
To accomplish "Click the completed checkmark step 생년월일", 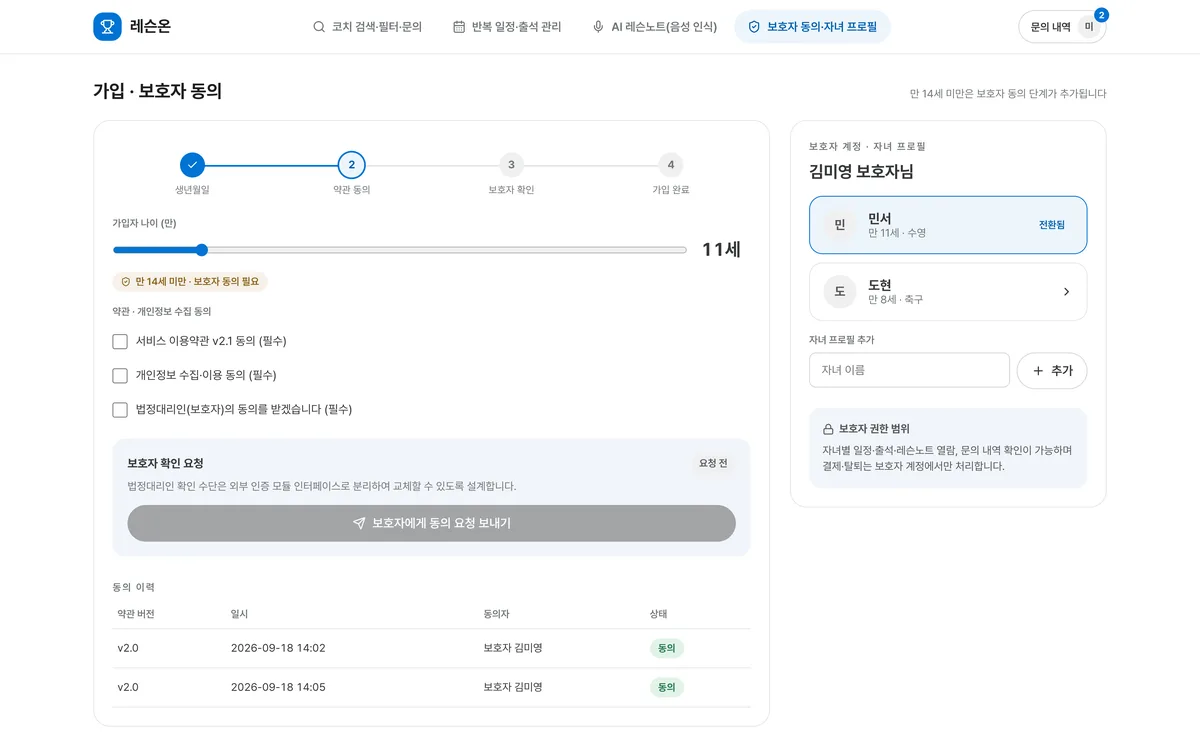I will pyautogui.click(x=192, y=165).
